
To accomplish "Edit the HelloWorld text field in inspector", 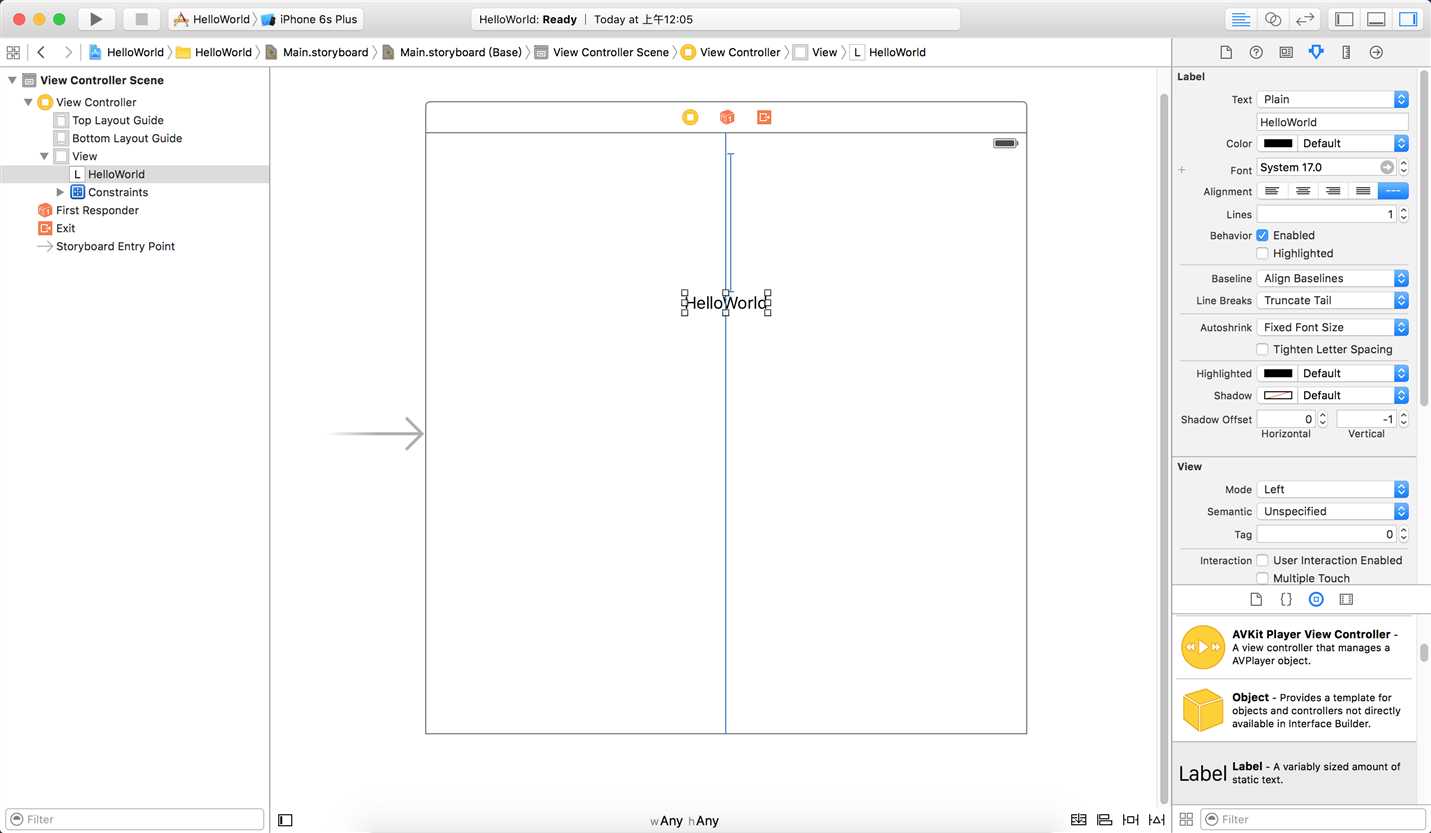I will tap(1332, 122).
